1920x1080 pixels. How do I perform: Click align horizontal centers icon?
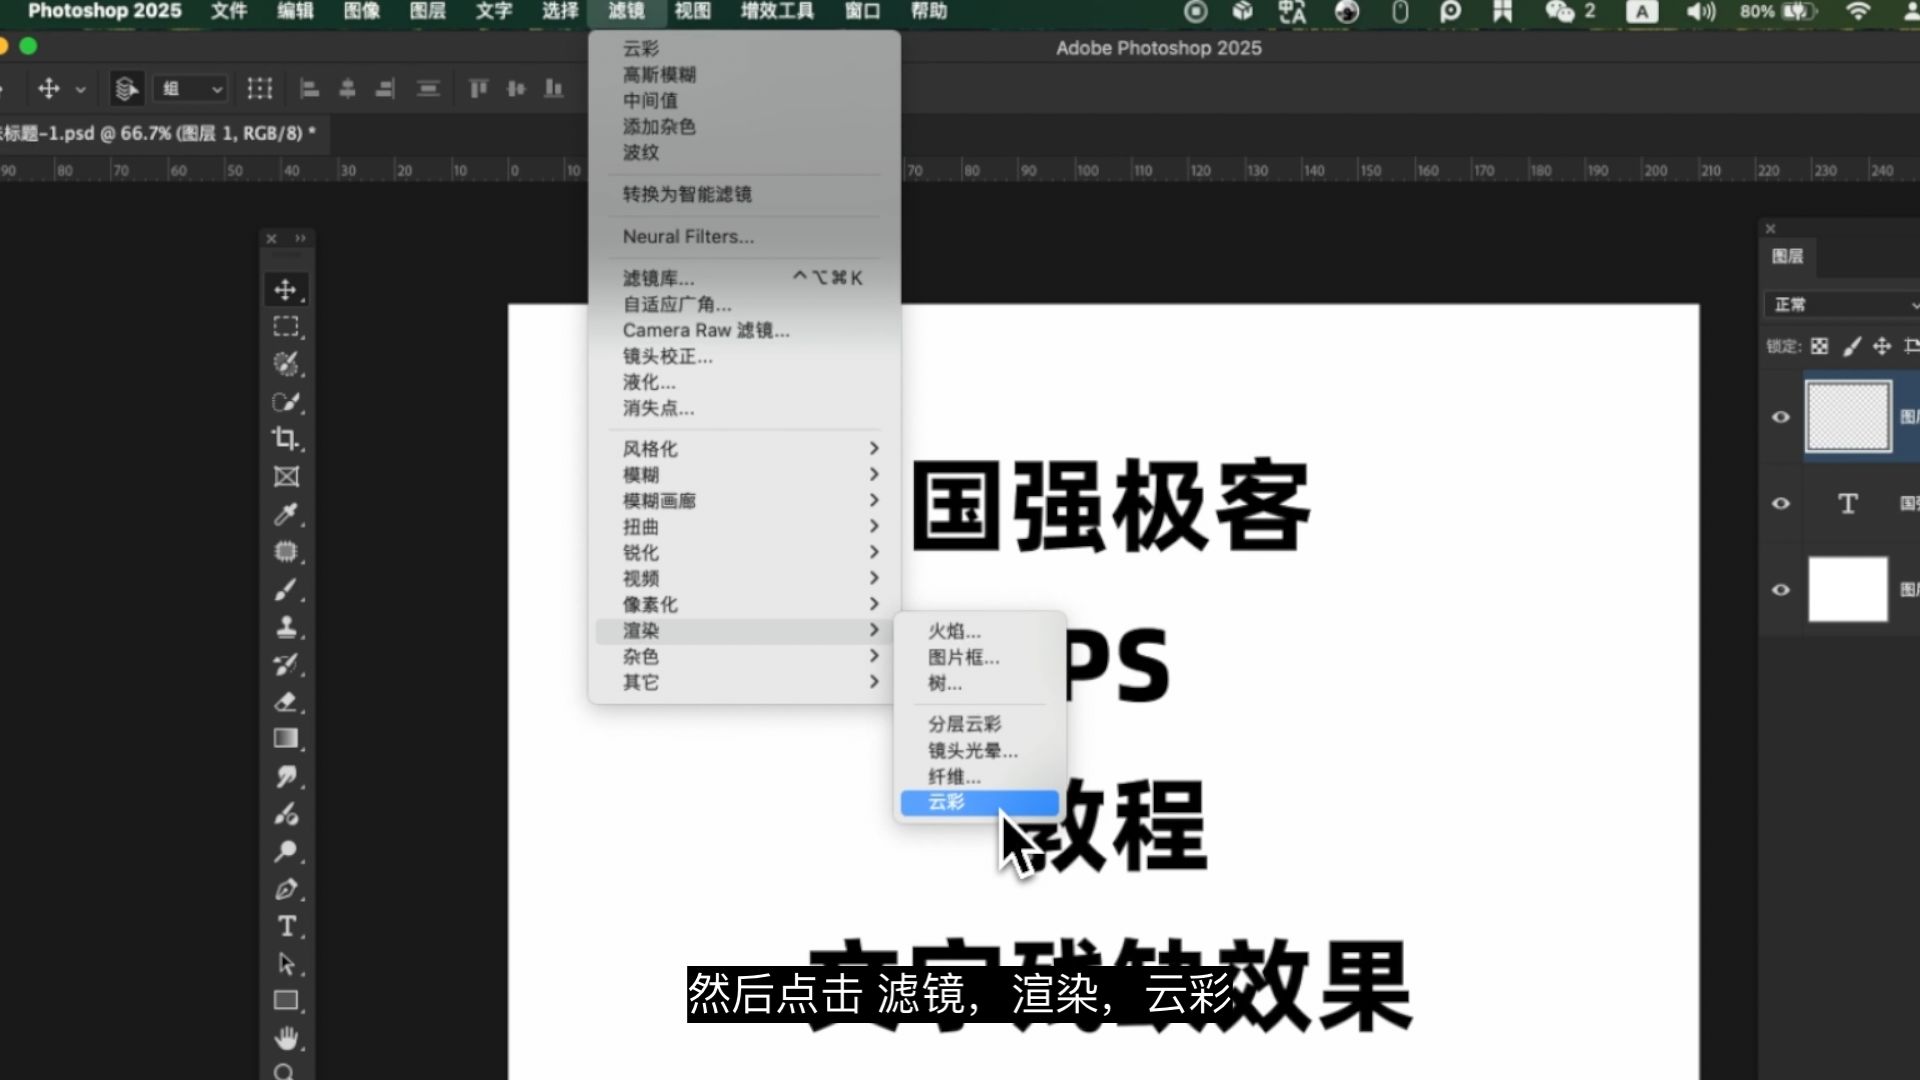tap(347, 89)
